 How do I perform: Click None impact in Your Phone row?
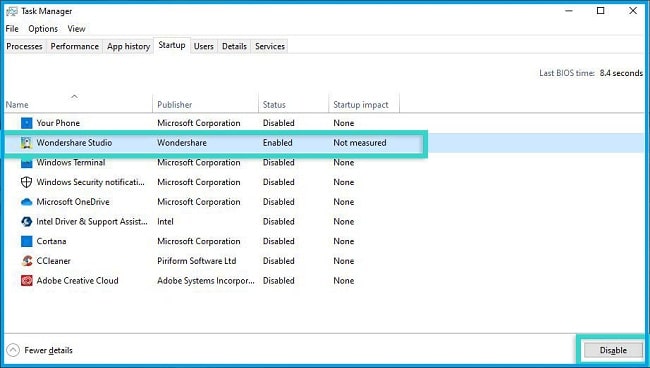coord(344,123)
